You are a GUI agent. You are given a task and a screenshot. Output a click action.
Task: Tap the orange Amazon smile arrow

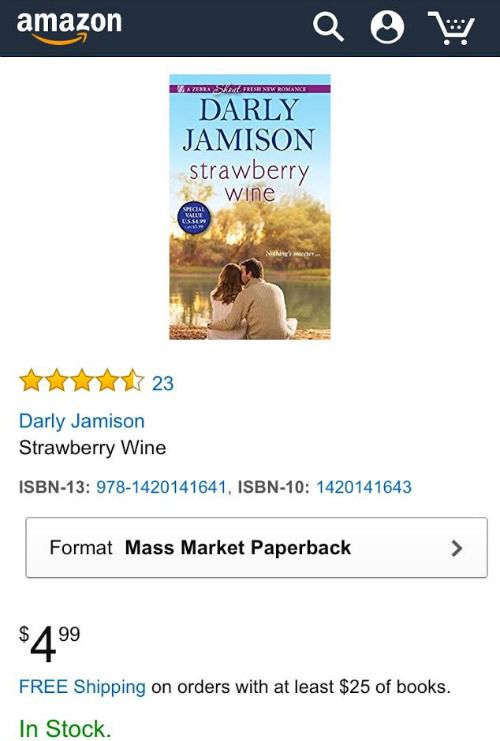pos(60,39)
